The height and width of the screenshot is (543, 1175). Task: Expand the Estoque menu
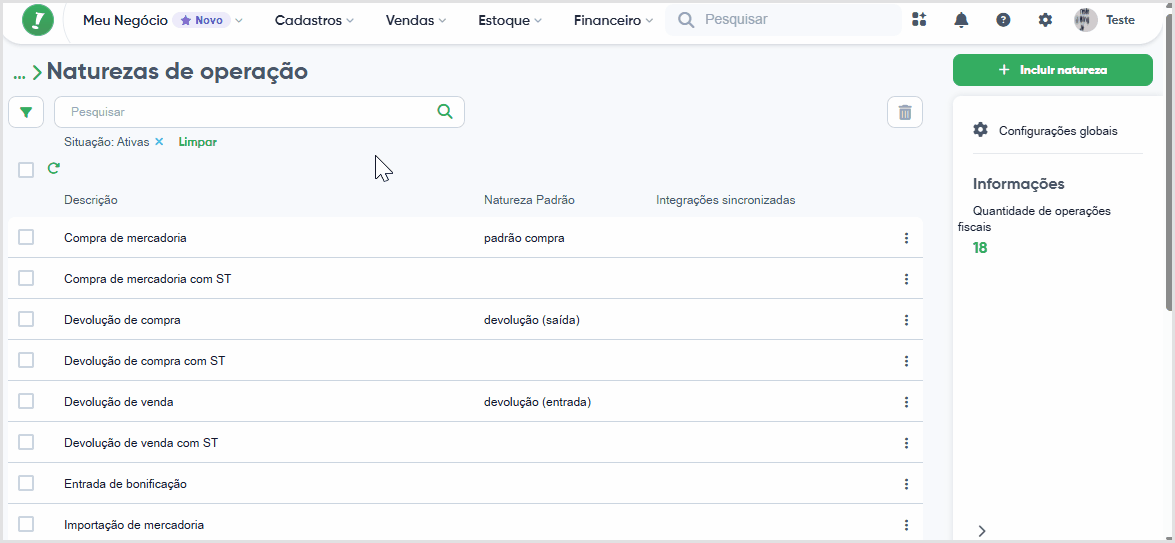coord(510,20)
